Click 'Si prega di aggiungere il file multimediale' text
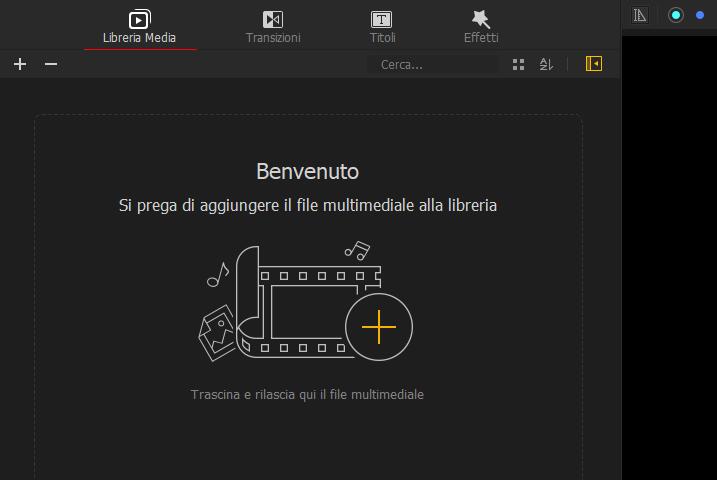This screenshot has width=717, height=480. point(267,205)
